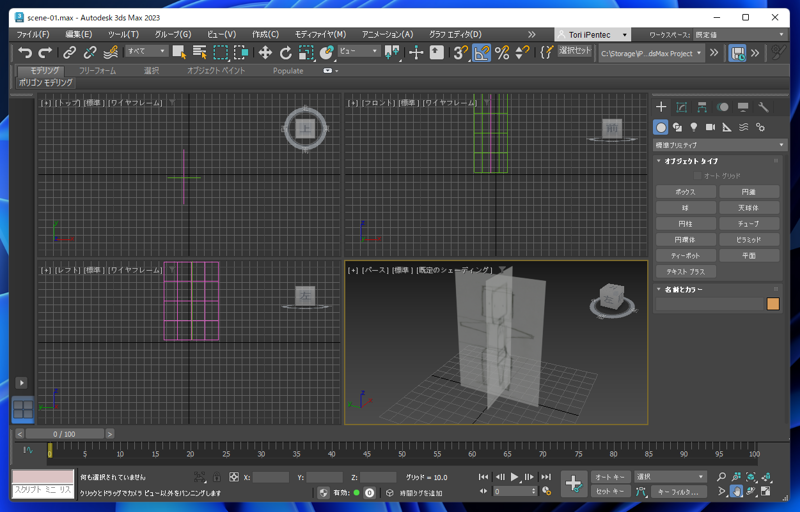Select the Space Warps category icon

pyautogui.click(x=743, y=127)
